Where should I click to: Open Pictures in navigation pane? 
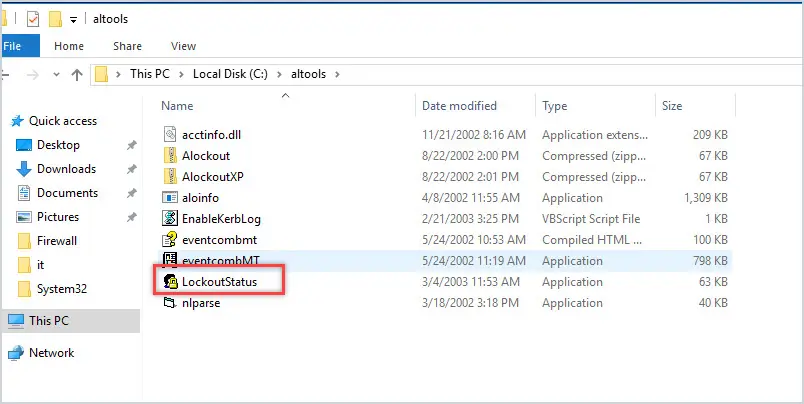58,217
